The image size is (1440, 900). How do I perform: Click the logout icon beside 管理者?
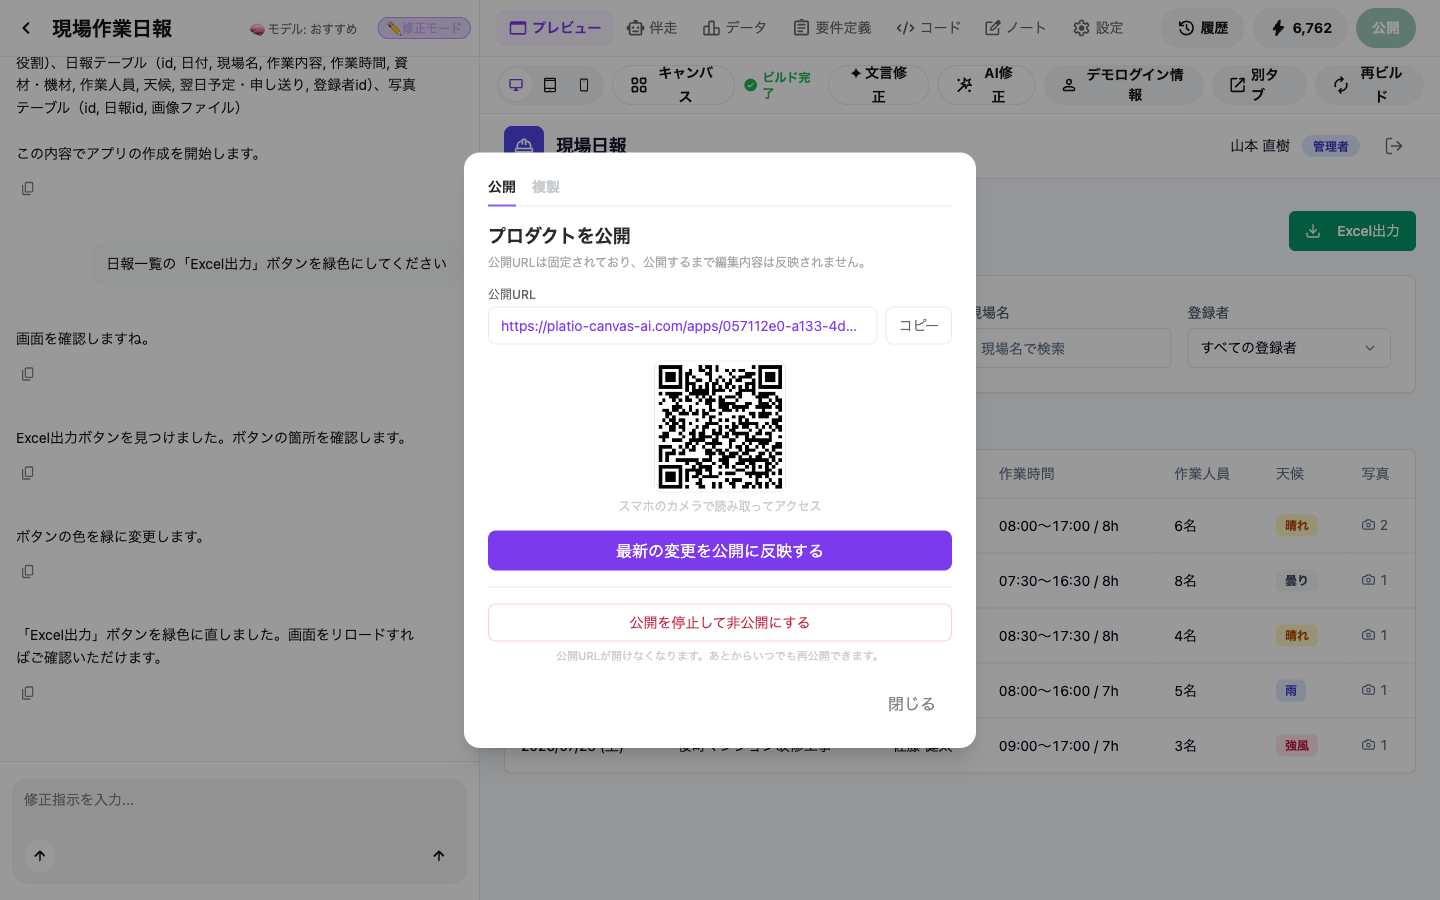1394,146
